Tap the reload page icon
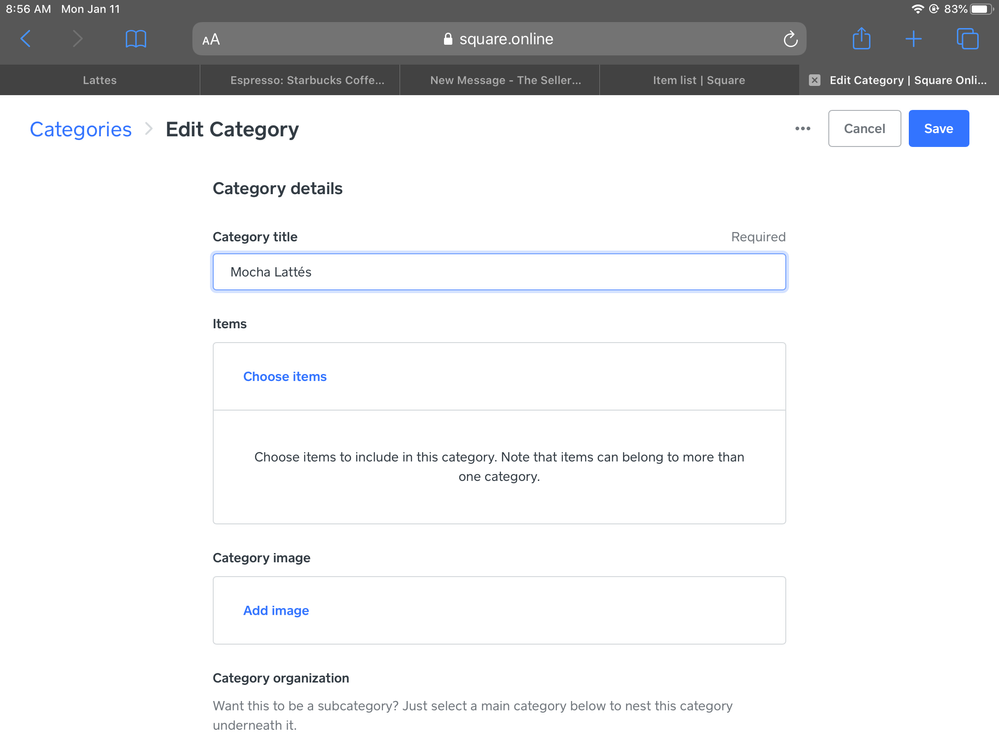 790,39
